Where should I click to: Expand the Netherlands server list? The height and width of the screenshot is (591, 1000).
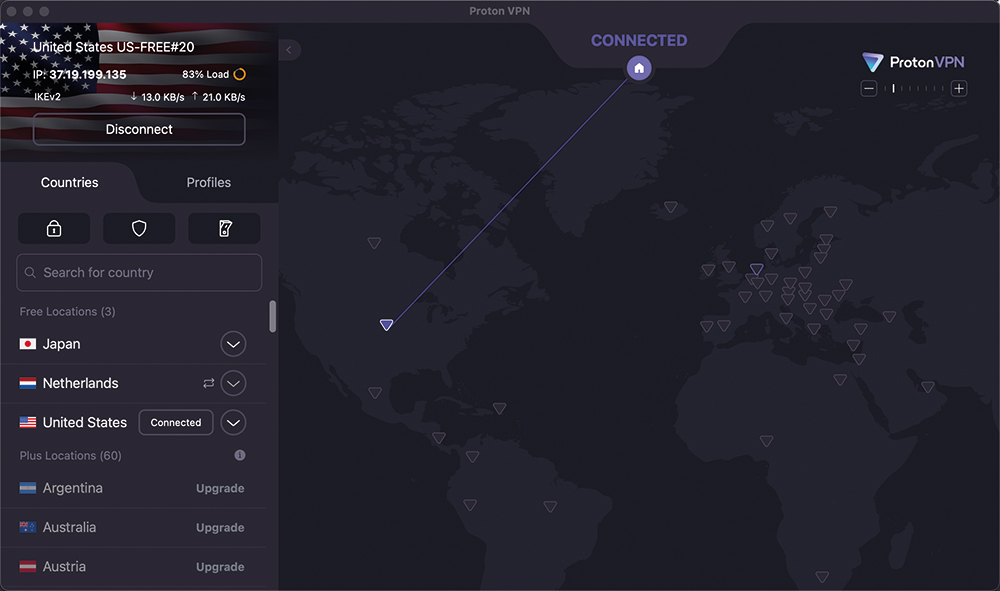[233, 383]
